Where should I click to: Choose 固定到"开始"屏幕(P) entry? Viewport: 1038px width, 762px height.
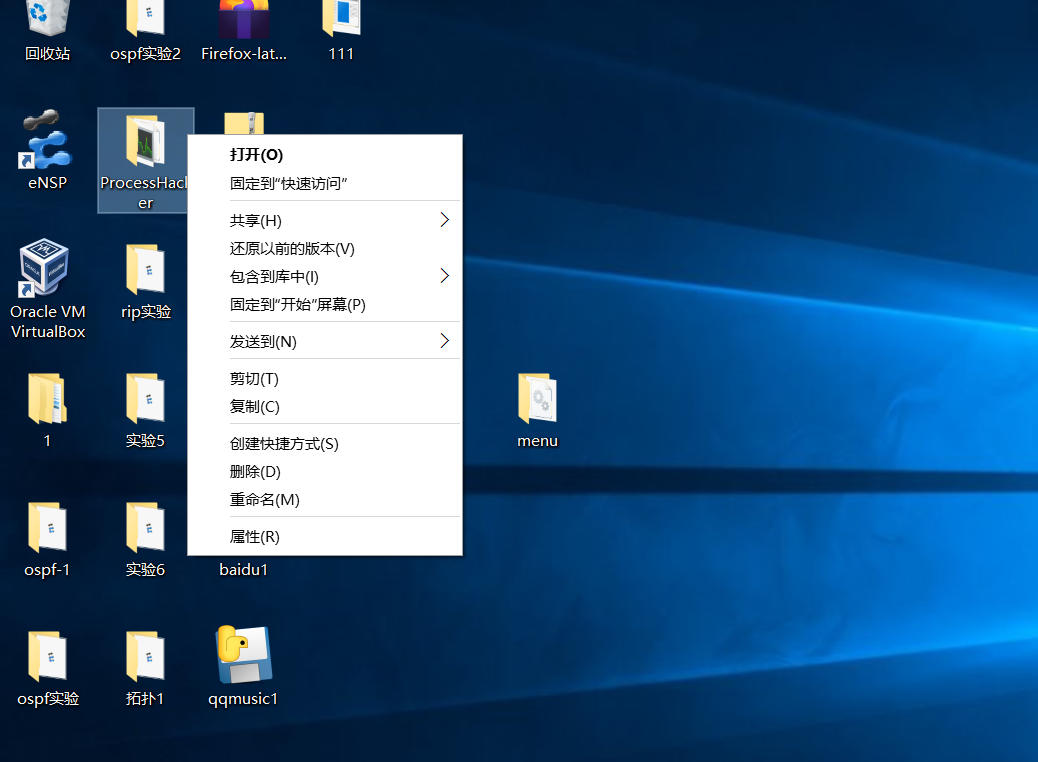pyautogui.click(x=324, y=305)
